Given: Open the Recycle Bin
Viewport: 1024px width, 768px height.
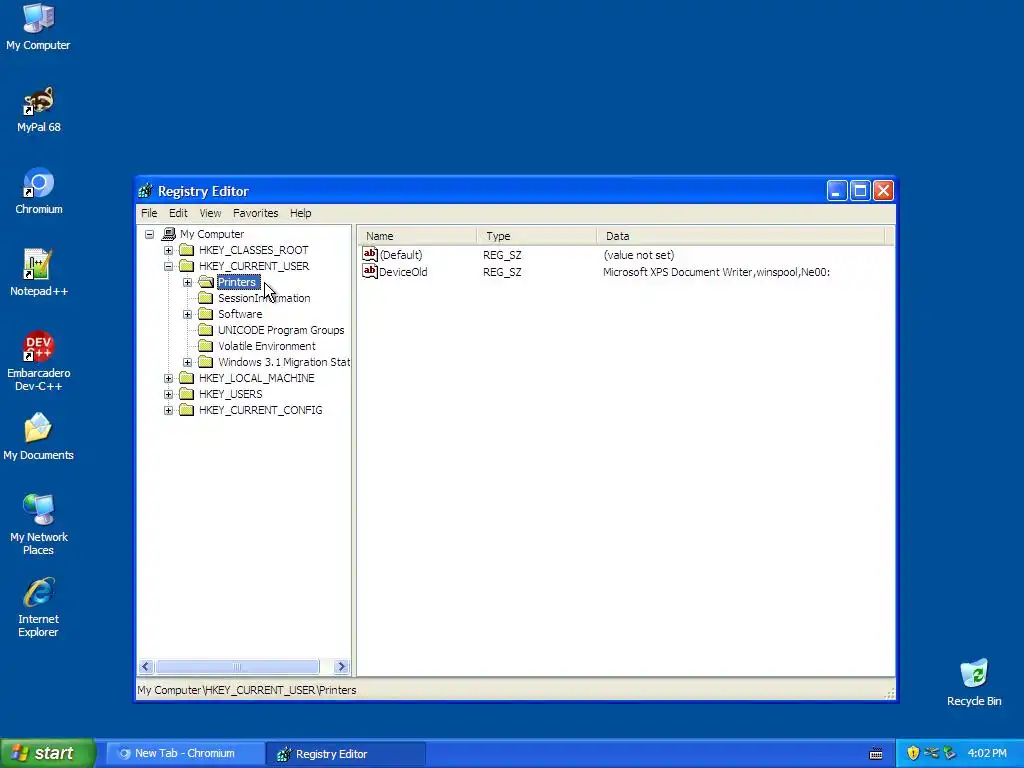Looking at the screenshot, I should click(x=974, y=683).
